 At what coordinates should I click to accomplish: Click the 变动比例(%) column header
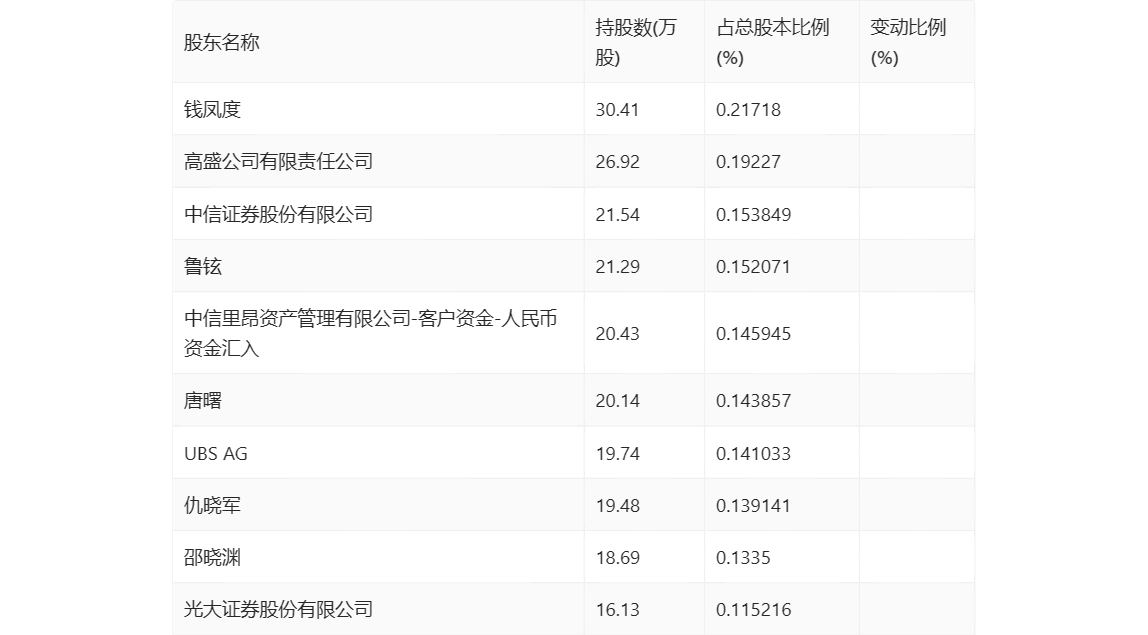(908, 42)
